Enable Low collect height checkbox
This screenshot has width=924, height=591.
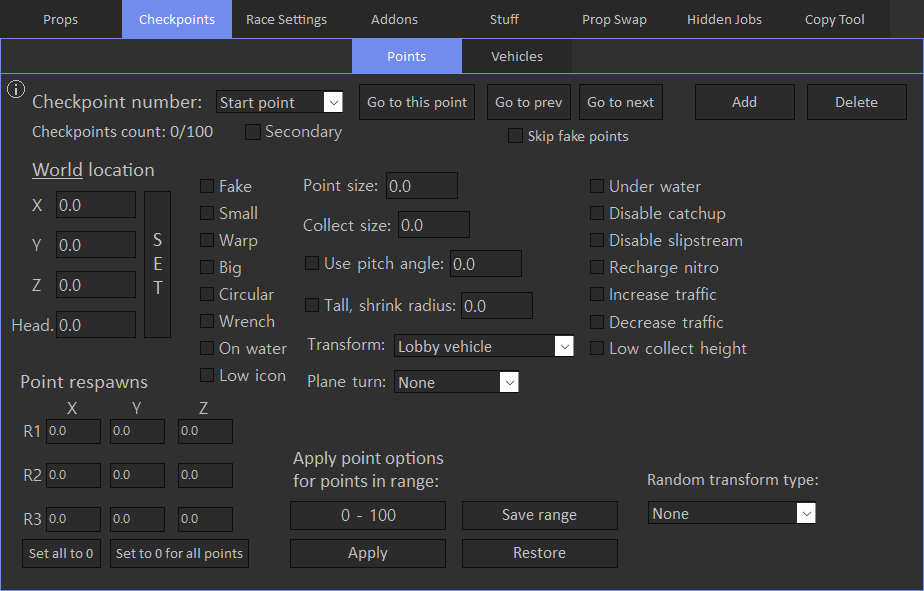click(597, 348)
